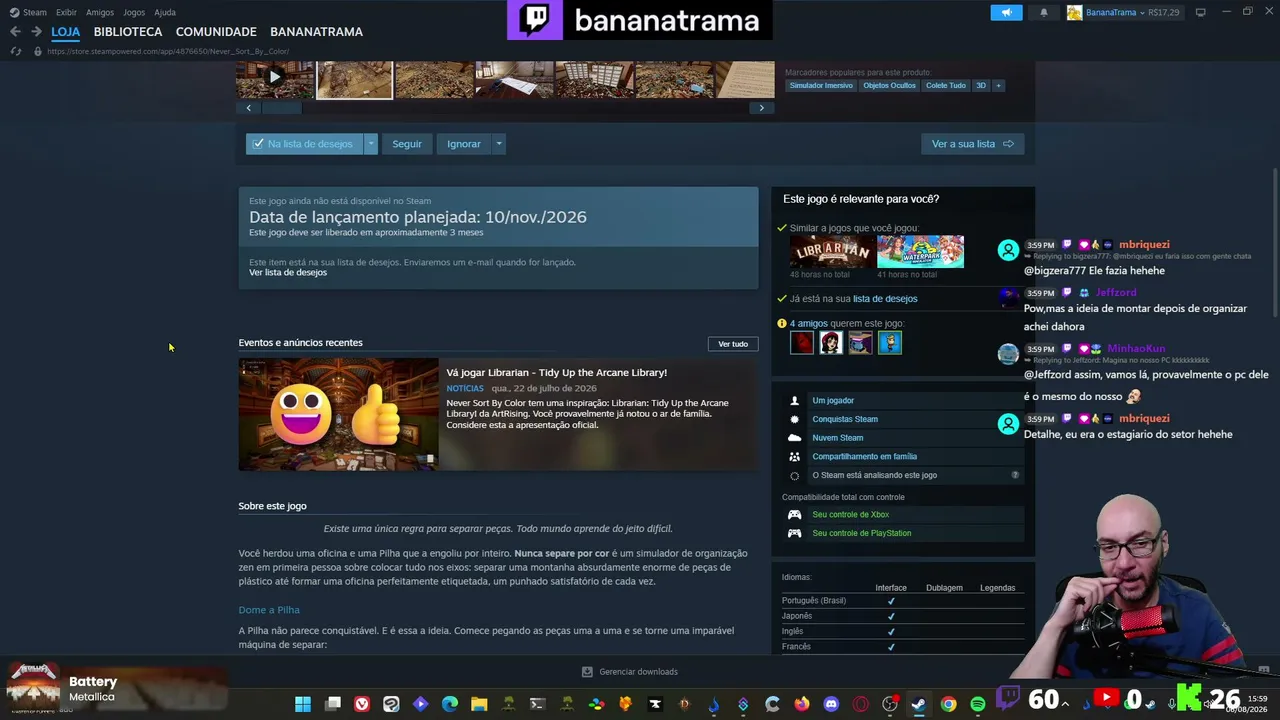Screen dimensions: 1280x720
Task: Click the left arrow of the screenshot strip
Action: (248, 108)
